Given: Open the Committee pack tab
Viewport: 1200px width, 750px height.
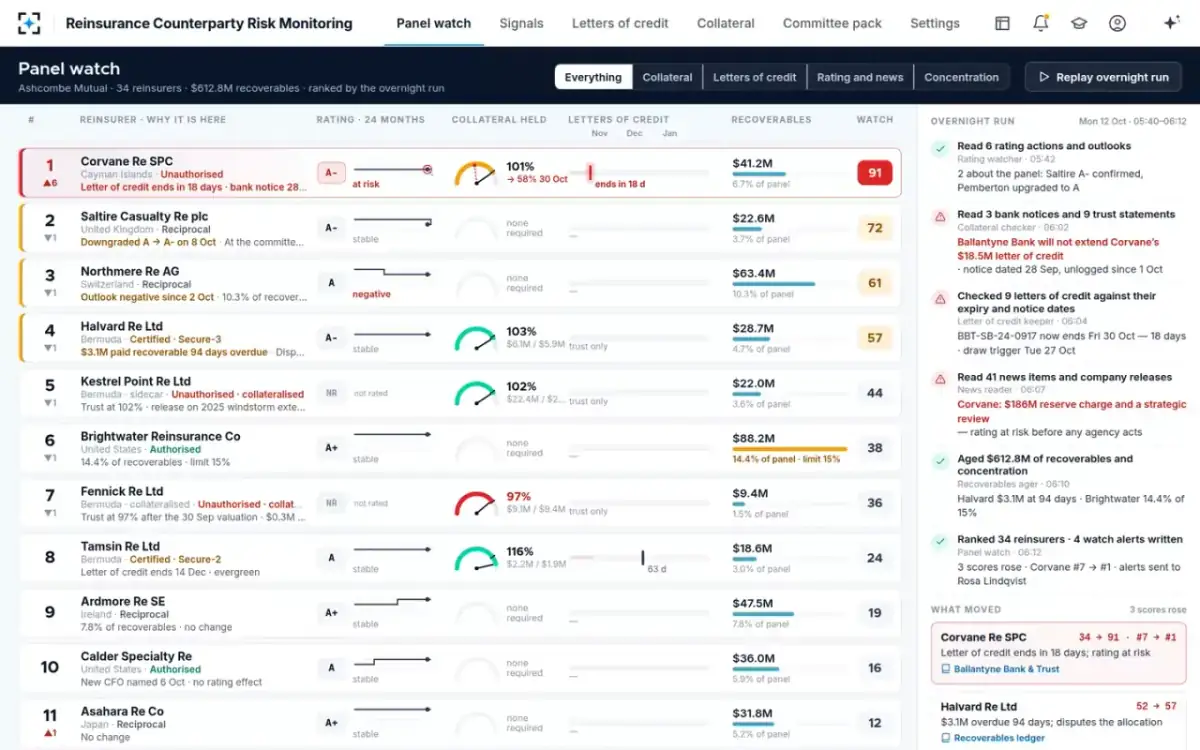Looking at the screenshot, I should point(832,23).
